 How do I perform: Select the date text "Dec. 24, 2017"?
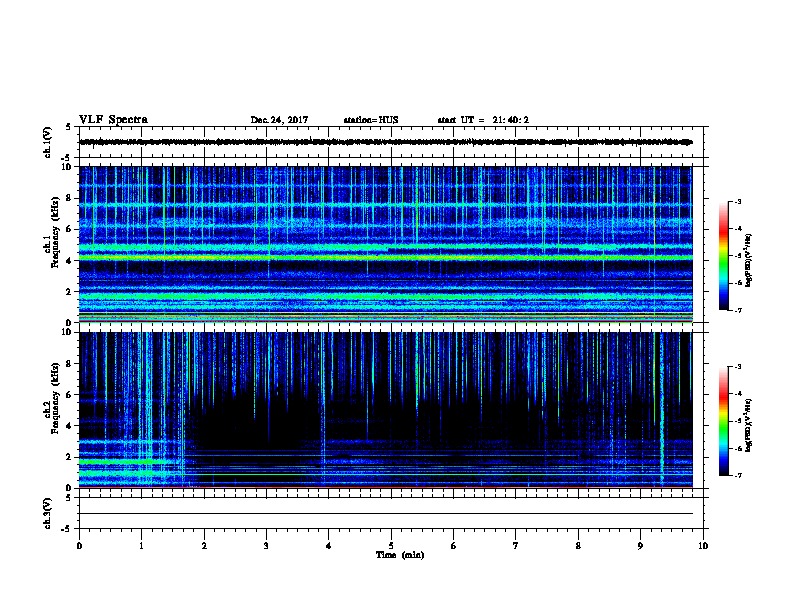pyautogui.click(x=279, y=120)
